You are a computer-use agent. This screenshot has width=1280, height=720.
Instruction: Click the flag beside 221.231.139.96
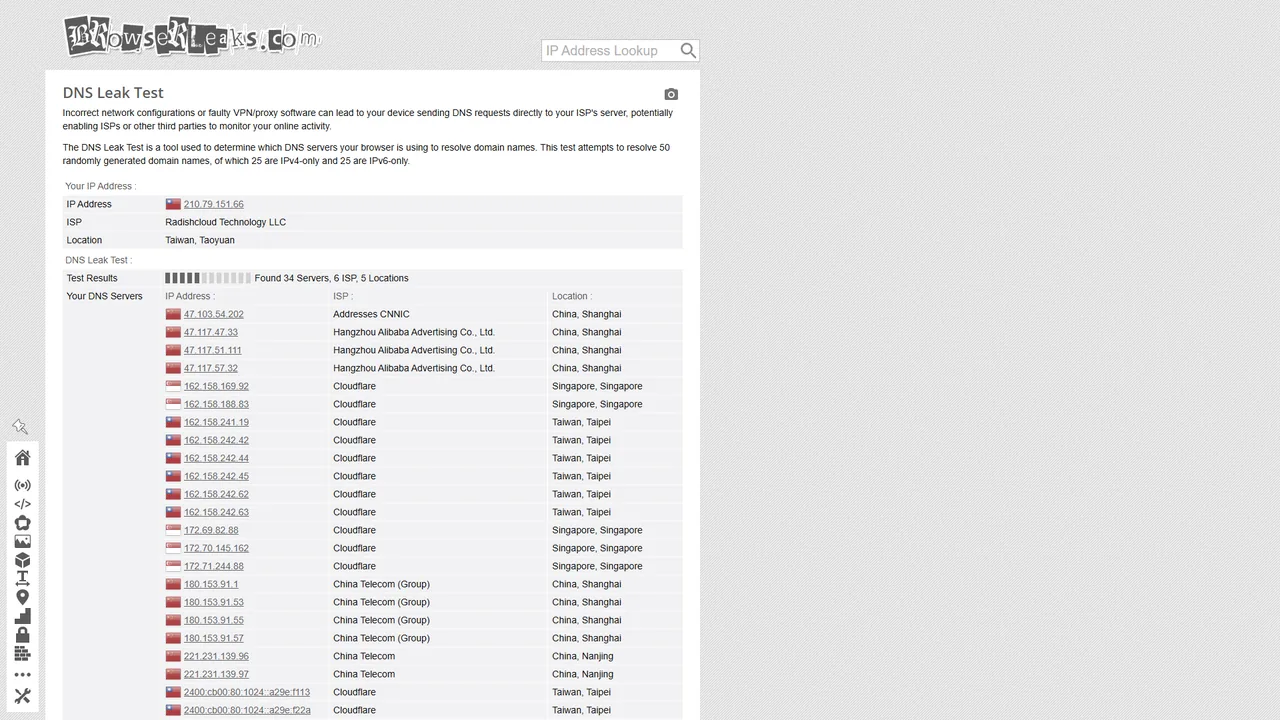tap(173, 656)
